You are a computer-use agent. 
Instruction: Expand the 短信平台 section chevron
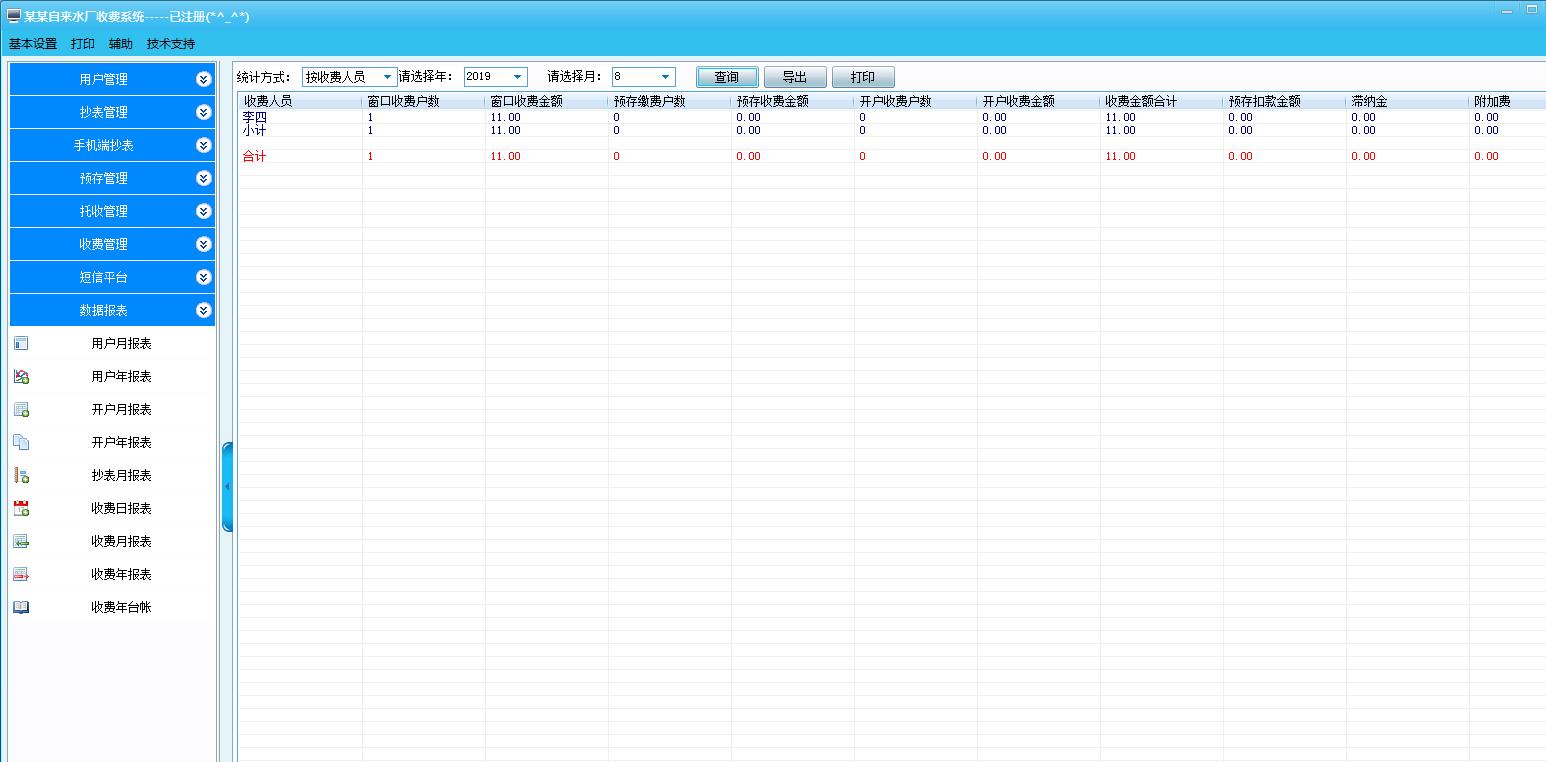(204, 277)
